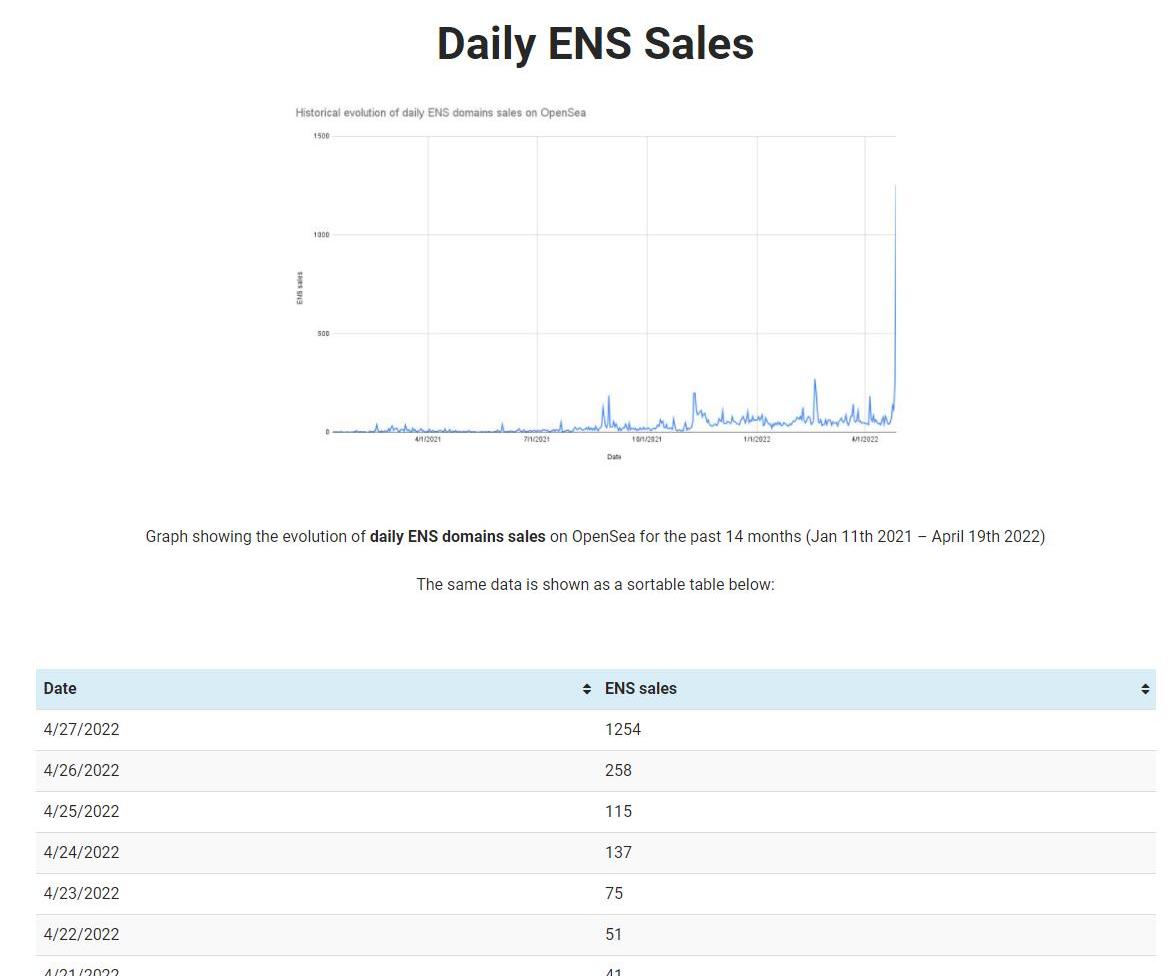Select the 1254 sales value cell
This screenshot has width=1175, height=976.
(623, 730)
